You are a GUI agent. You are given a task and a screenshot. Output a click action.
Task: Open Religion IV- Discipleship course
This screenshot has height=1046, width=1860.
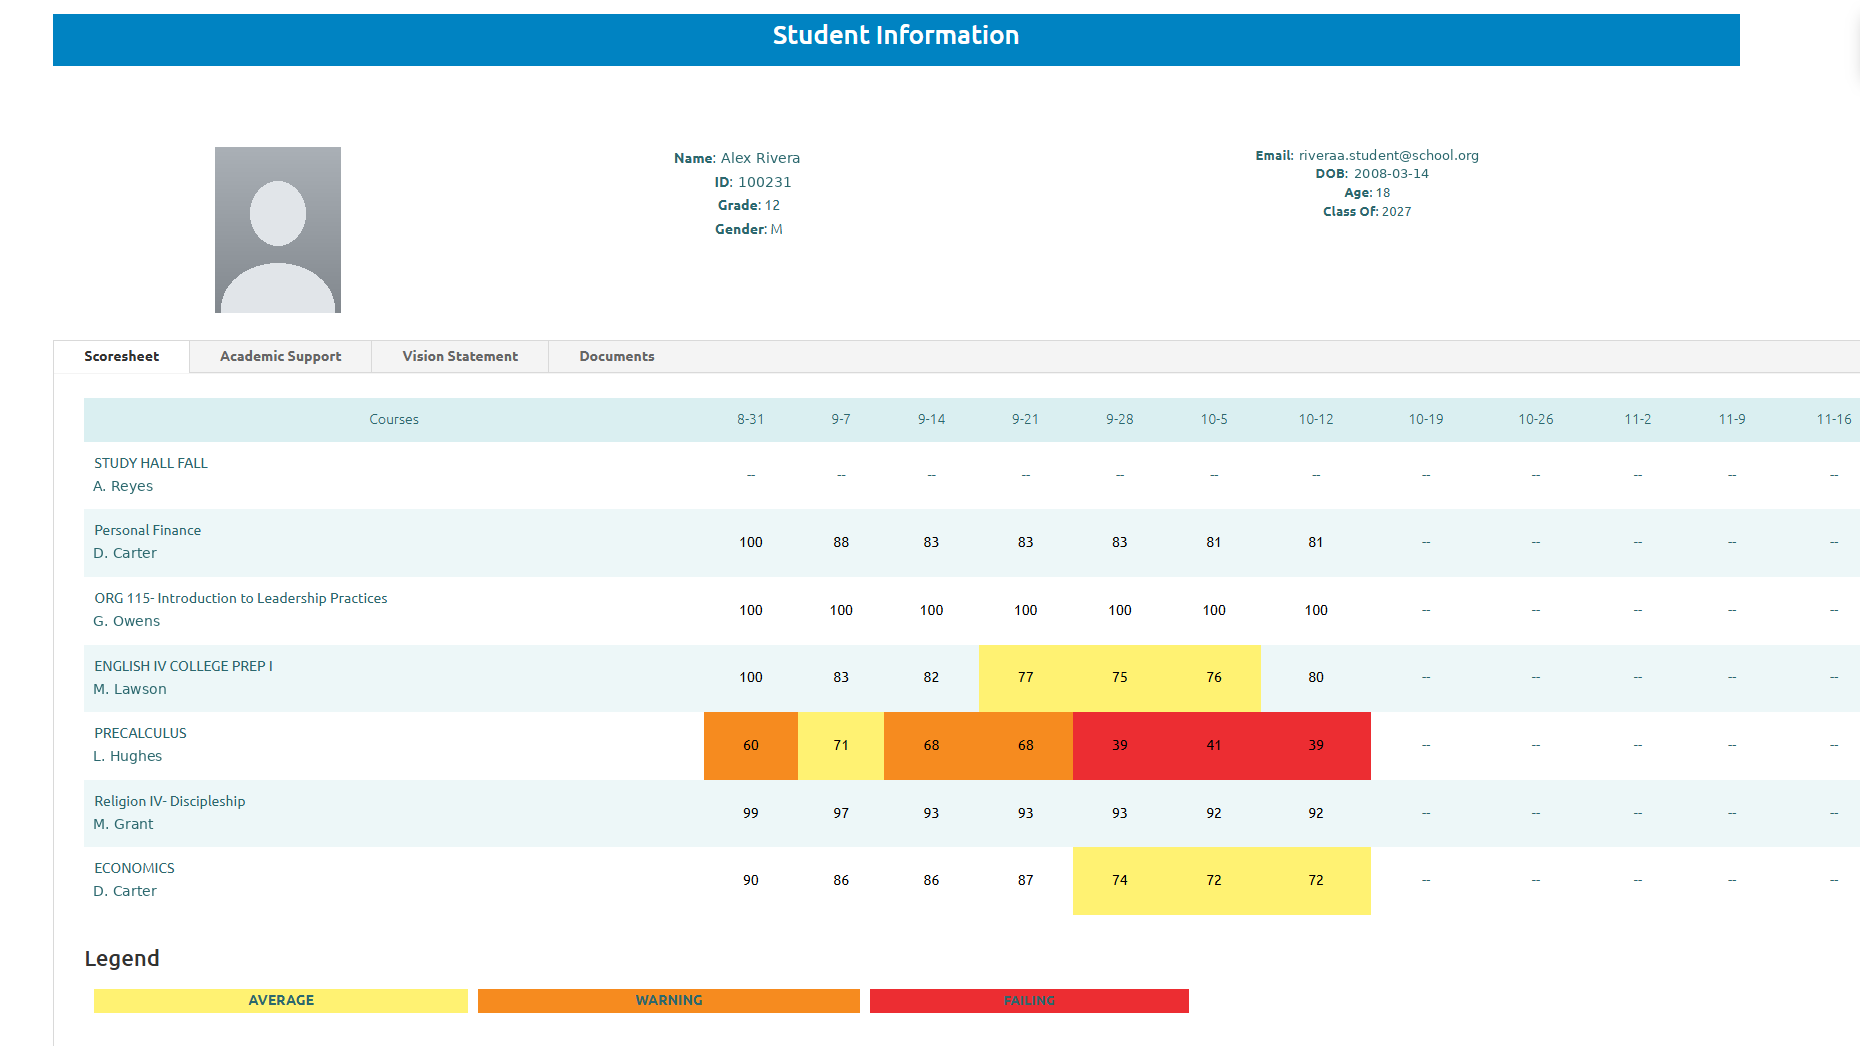[x=170, y=801]
